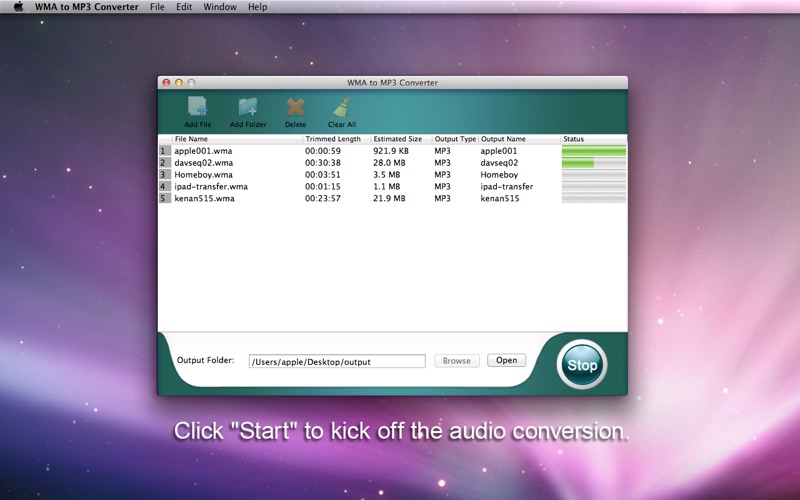800x500 pixels.
Task: Click the Trimmed Length column header
Action: (x=337, y=139)
